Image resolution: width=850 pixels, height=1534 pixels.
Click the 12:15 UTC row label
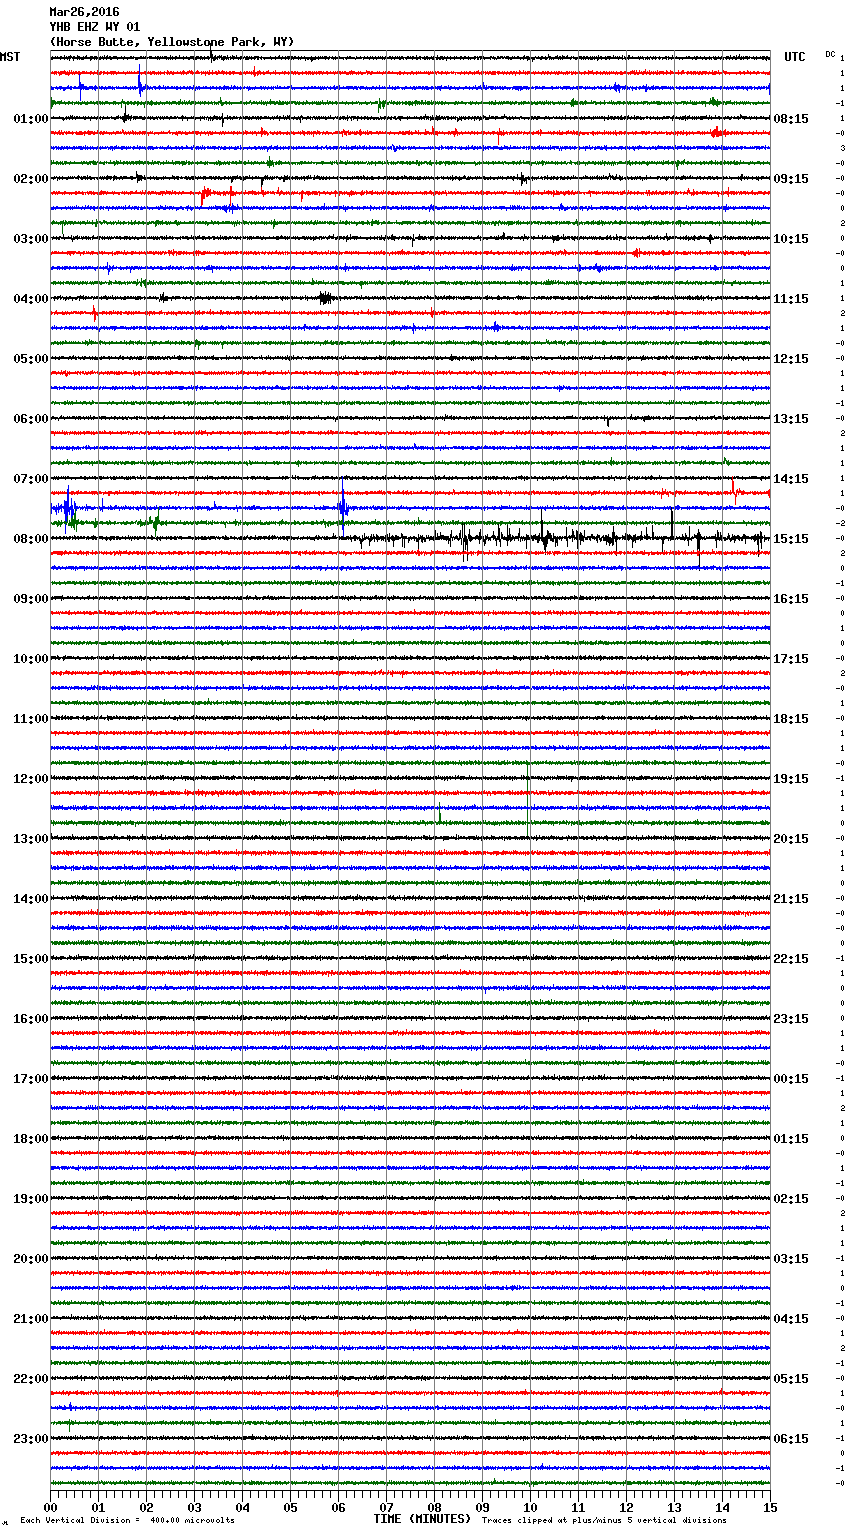click(791, 359)
